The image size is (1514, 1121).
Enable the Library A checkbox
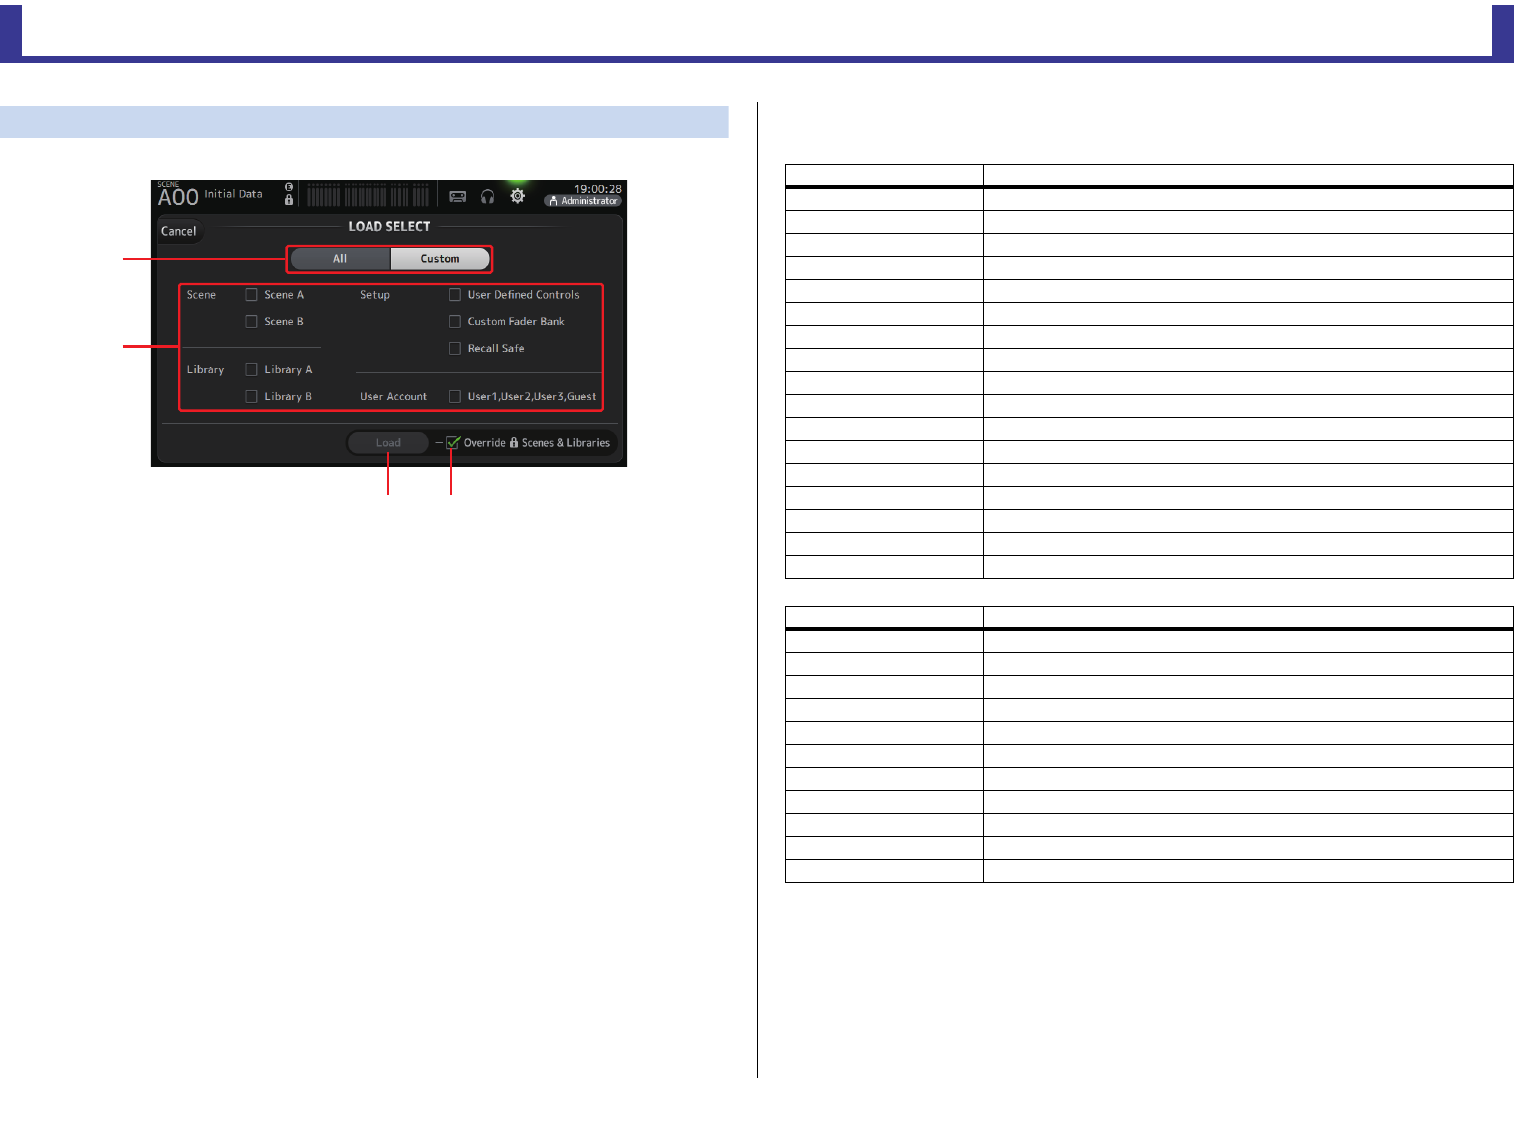pyautogui.click(x=252, y=370)
